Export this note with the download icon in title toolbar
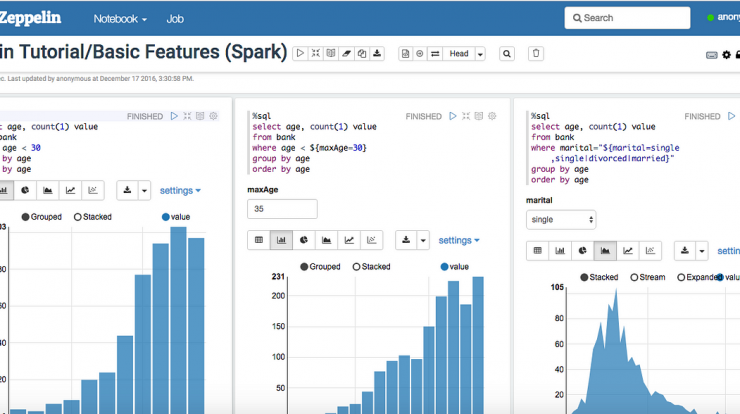Screen dimensions: 740x414 [x=377, y=53]
